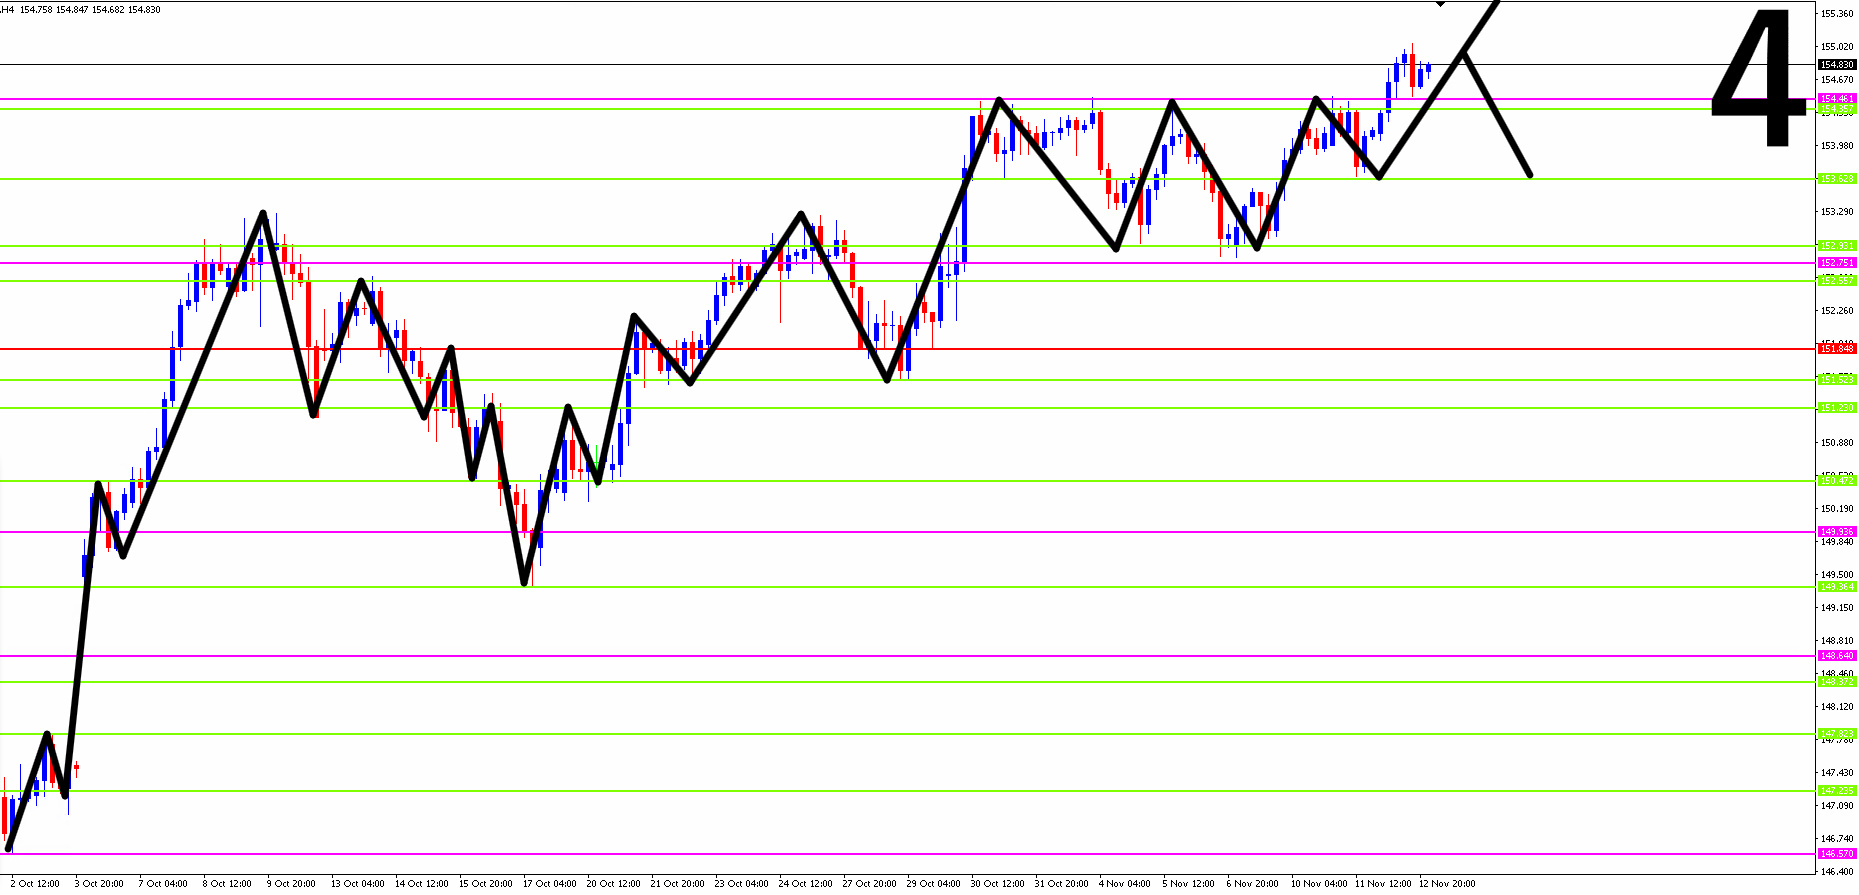Click the 155.020 price scale value
Image resolution: width=1859 pixels, height=895 pixels.
click(1838, 47)
